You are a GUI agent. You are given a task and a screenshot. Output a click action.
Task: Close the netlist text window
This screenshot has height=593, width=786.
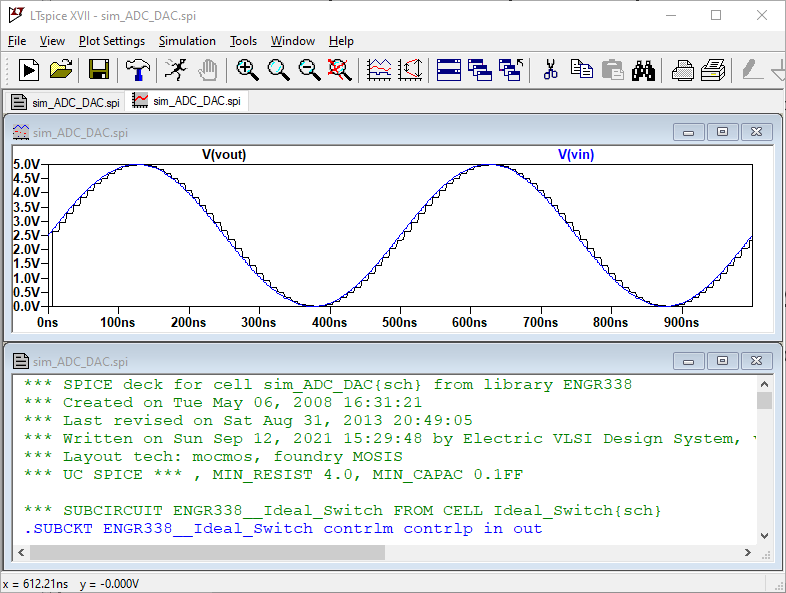[x=756, y=361]
